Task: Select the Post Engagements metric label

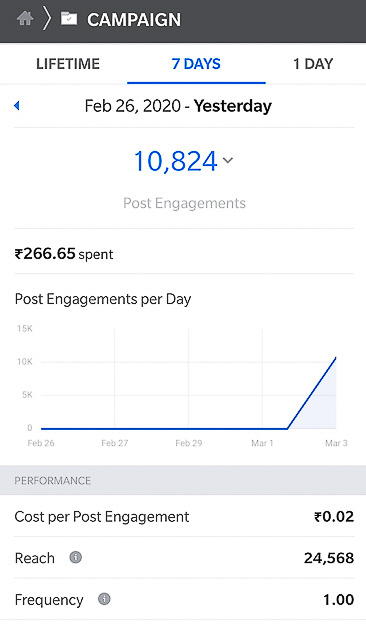Action: point(184,203)
